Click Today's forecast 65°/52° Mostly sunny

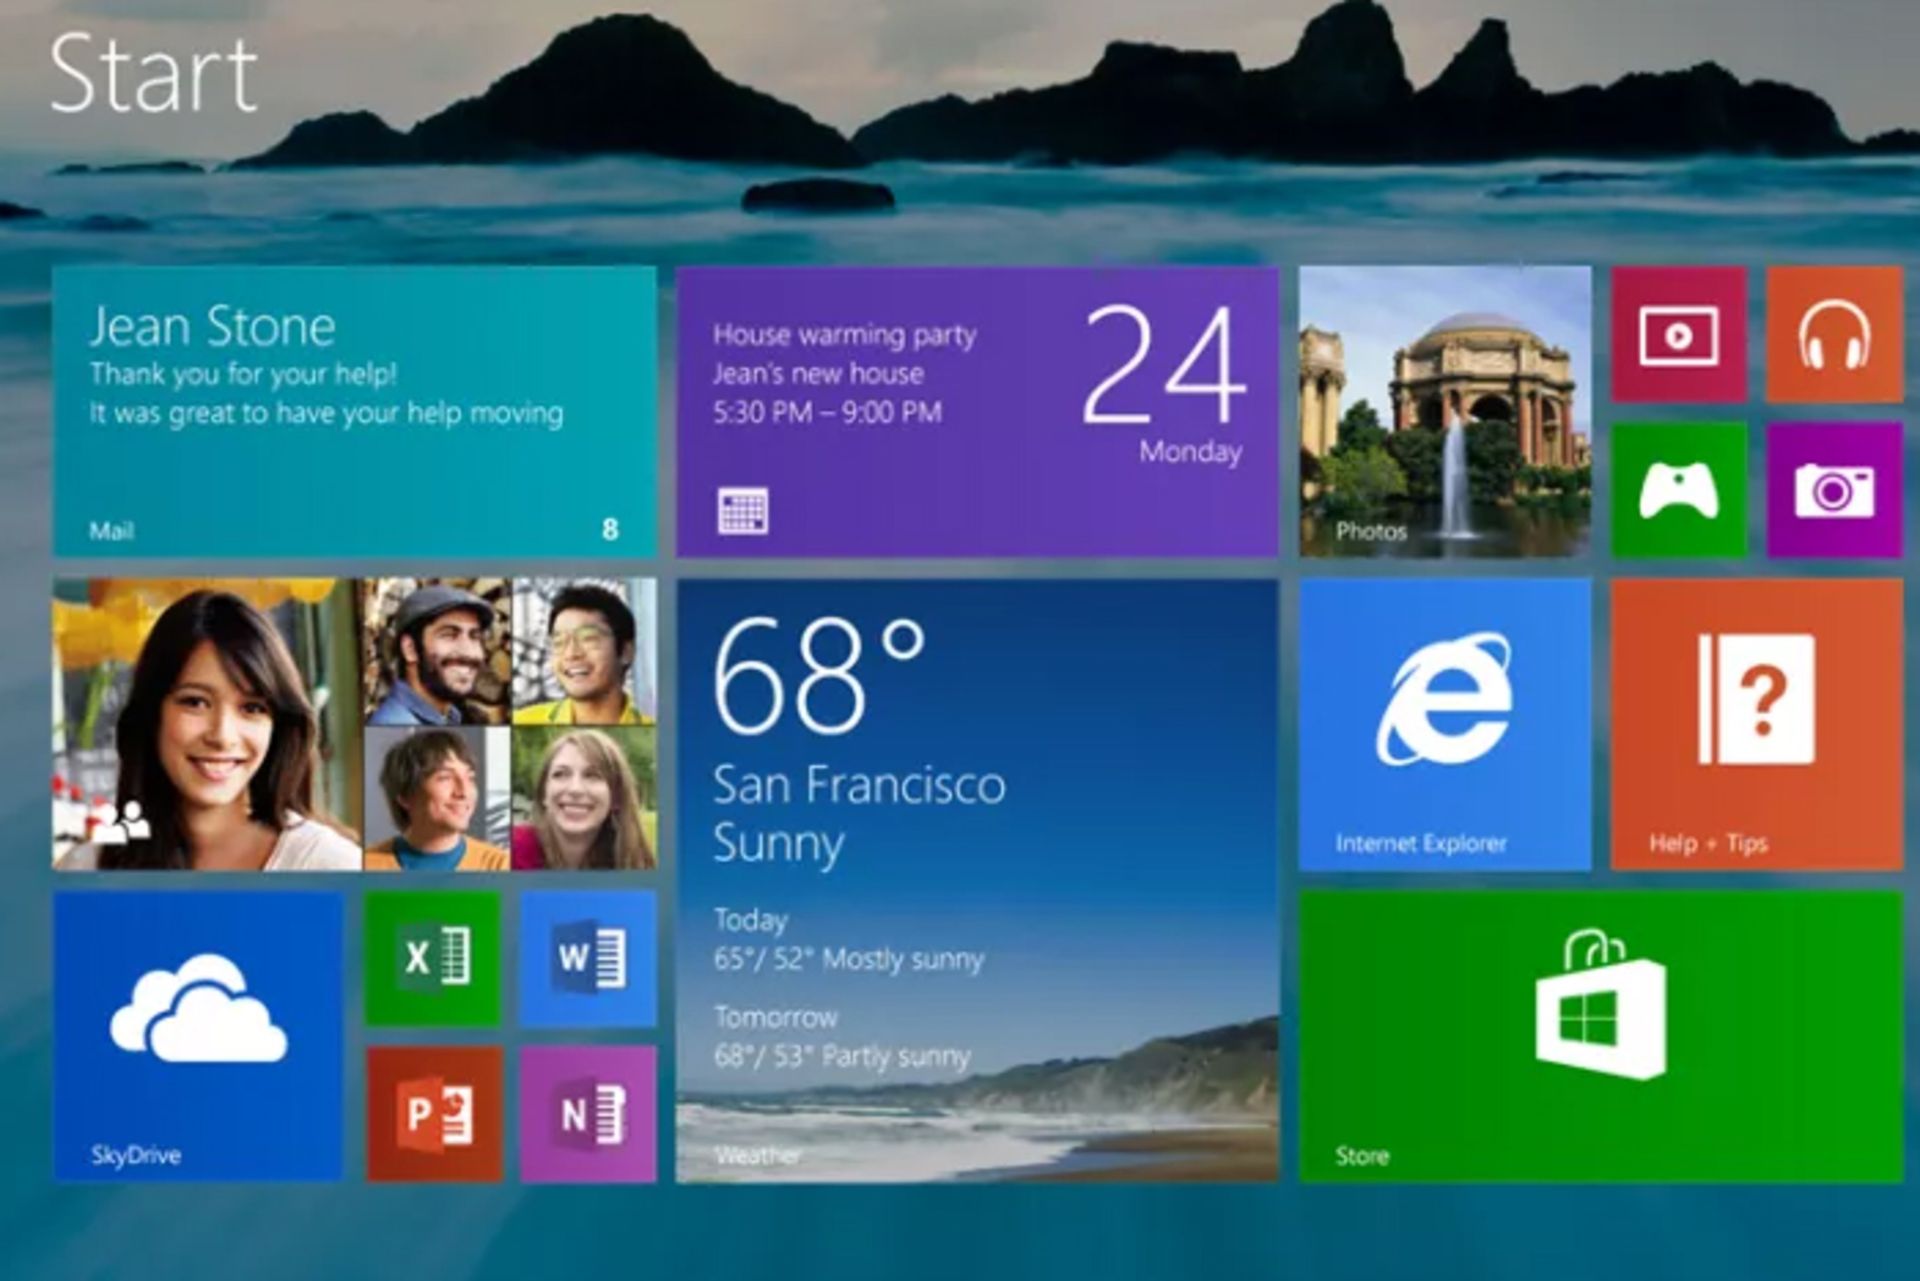click(849, 960)
